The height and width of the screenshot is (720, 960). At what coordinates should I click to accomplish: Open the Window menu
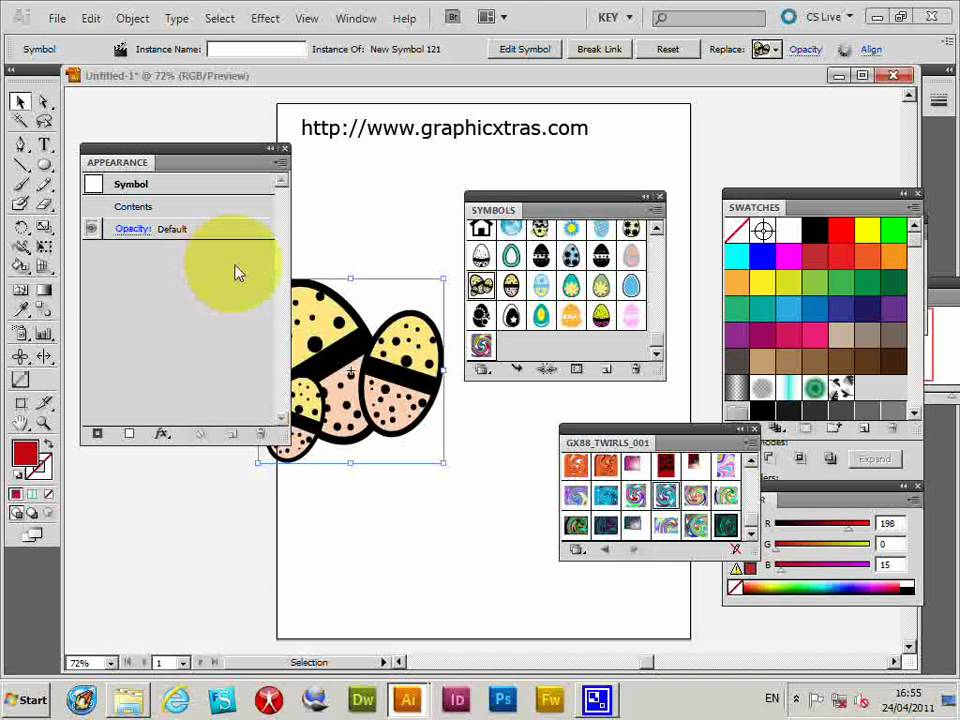[x=356, y=18]
